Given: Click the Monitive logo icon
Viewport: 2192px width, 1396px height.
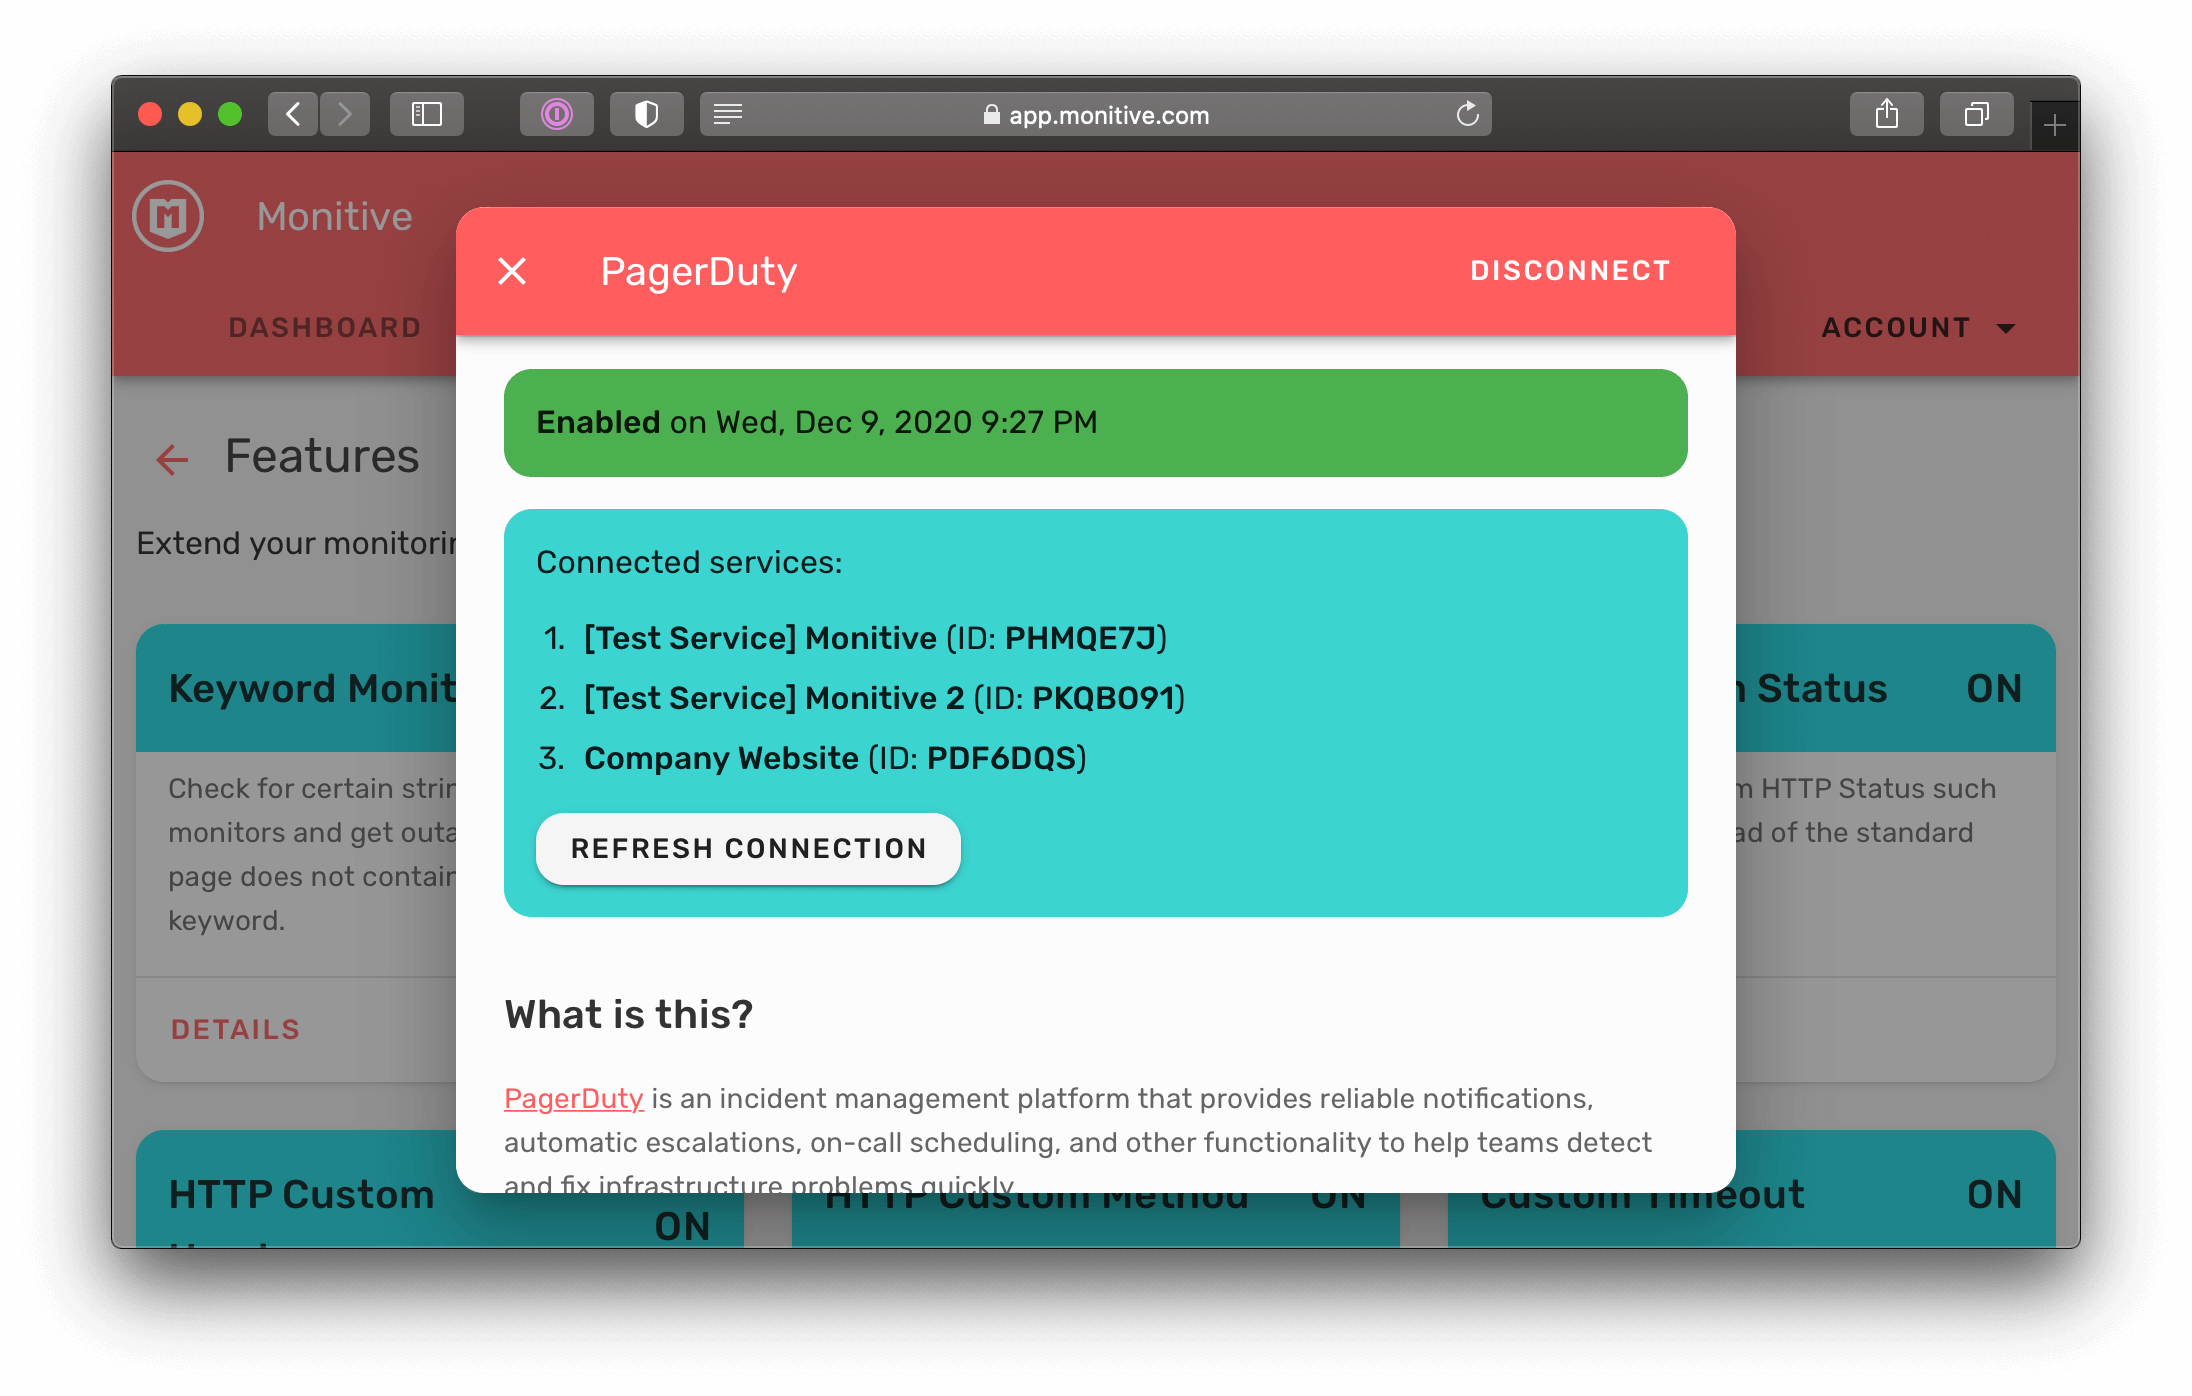Looking at the screenshot, I should pyautogui.click(x=168, y=216).
